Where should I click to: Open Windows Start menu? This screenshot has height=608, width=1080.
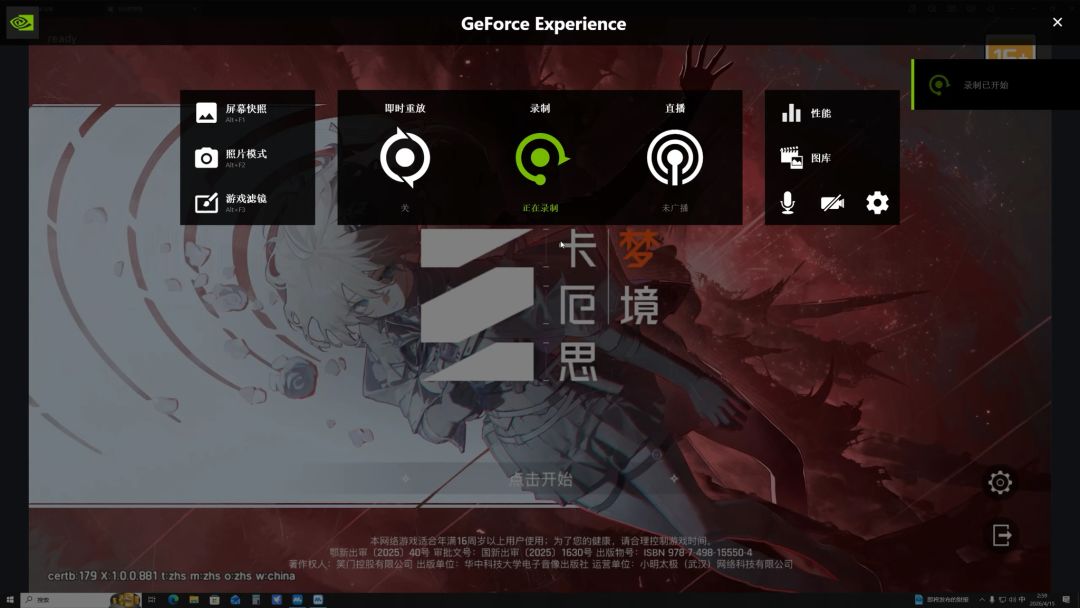(x=10, y=600)
